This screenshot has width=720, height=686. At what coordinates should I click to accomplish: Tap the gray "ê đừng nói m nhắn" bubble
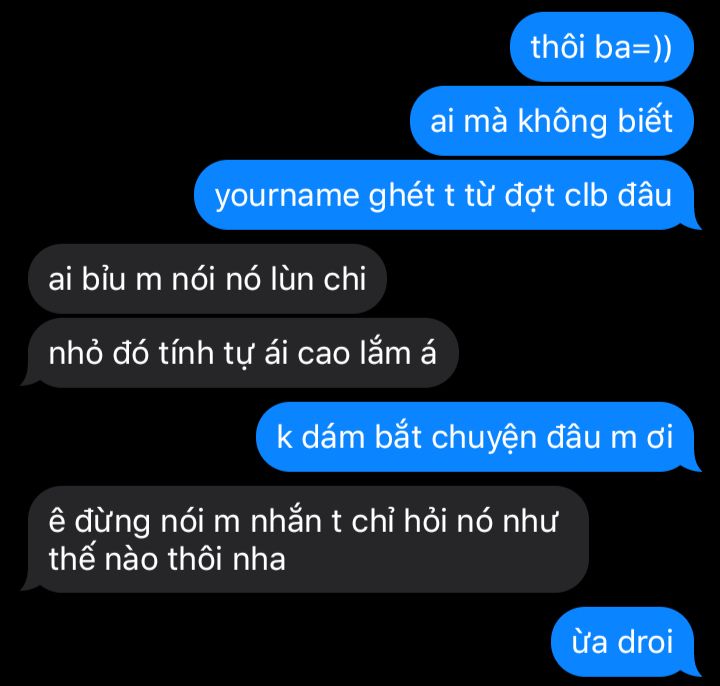point(304,540)
